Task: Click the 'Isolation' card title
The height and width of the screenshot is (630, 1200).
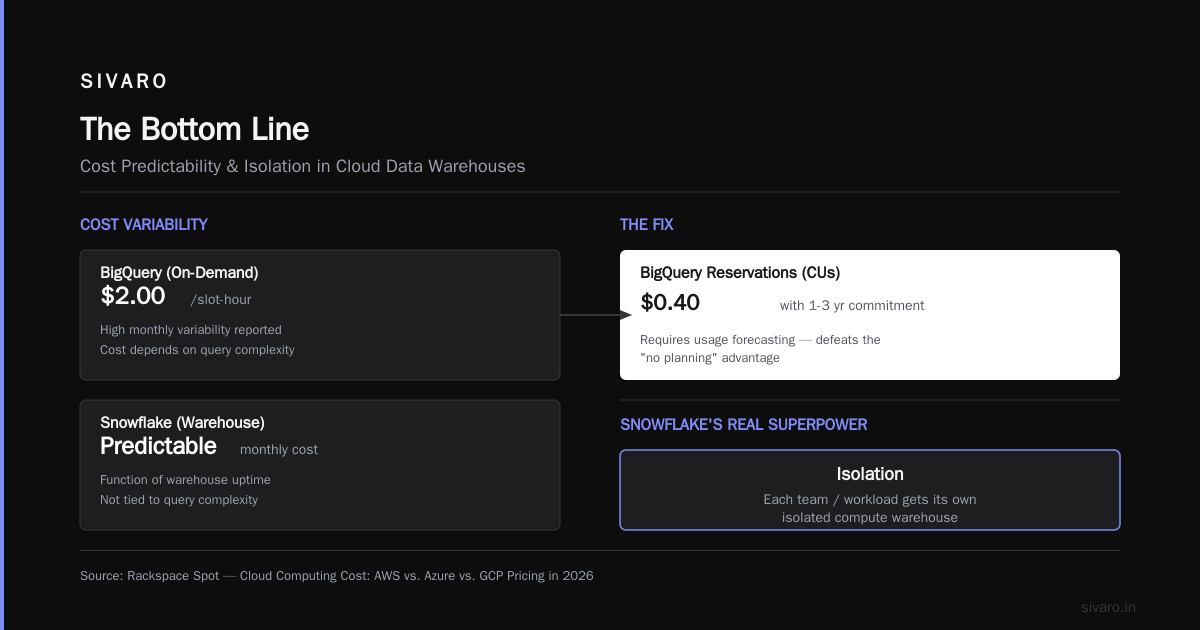Action: (870, 474)
